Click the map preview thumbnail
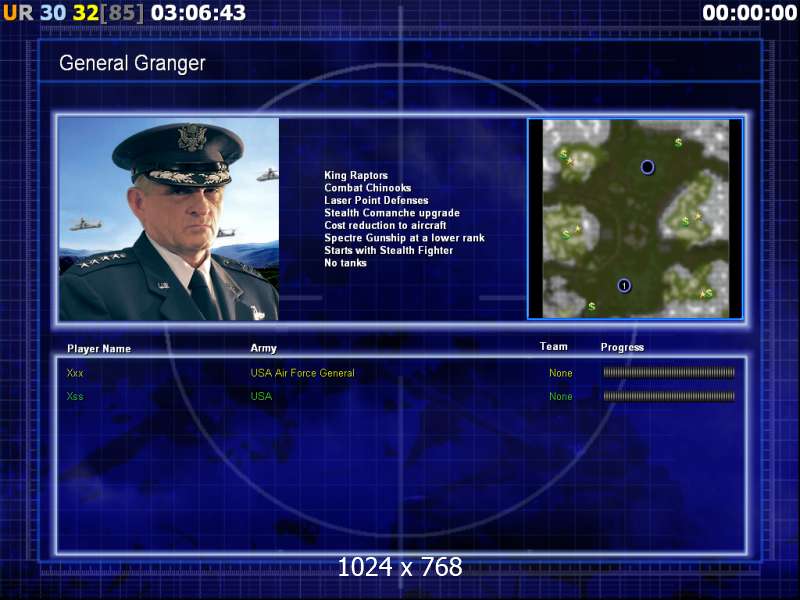This screenshot has width=800, height=600. 635,219
